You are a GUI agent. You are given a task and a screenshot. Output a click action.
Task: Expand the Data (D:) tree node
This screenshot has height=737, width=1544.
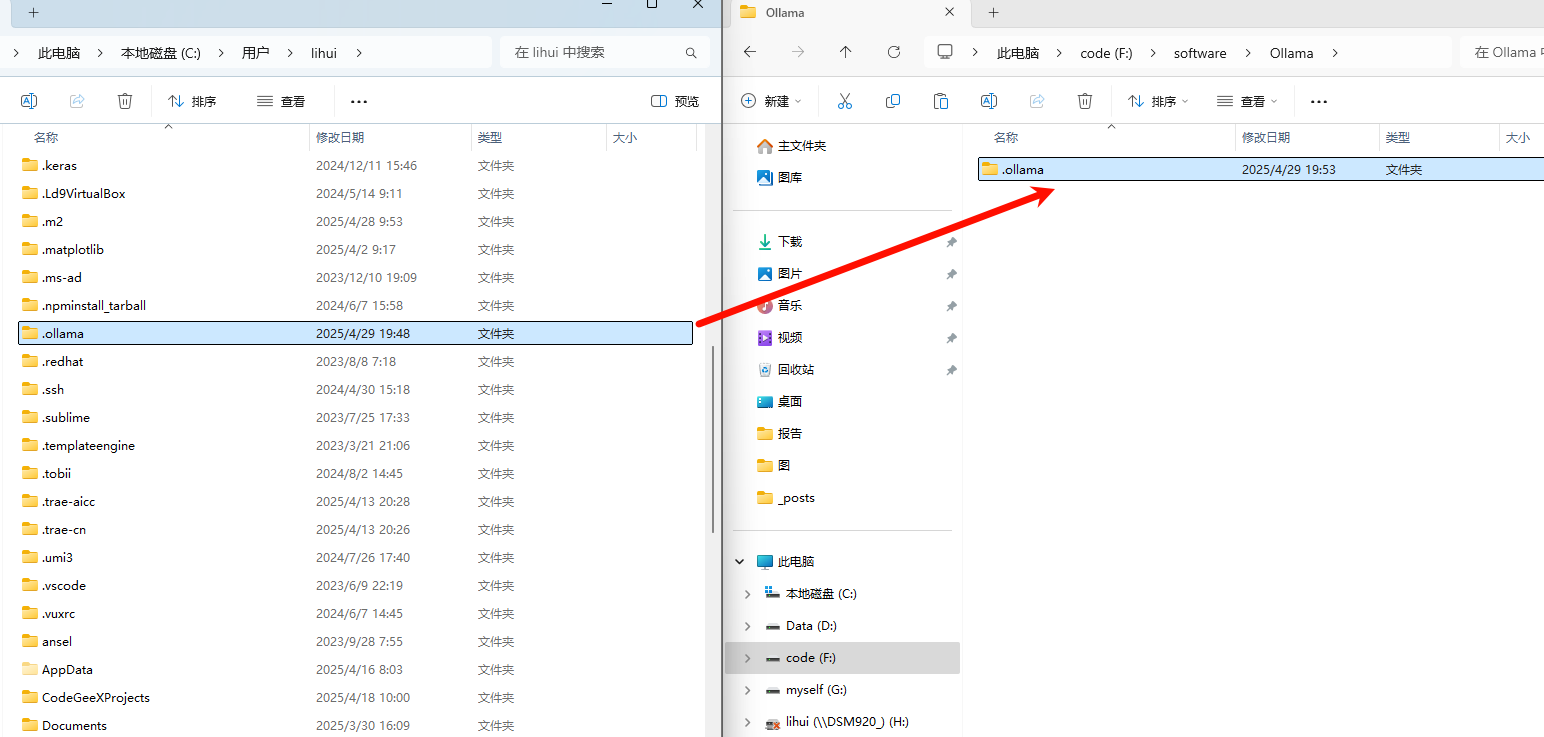point(747,626)
